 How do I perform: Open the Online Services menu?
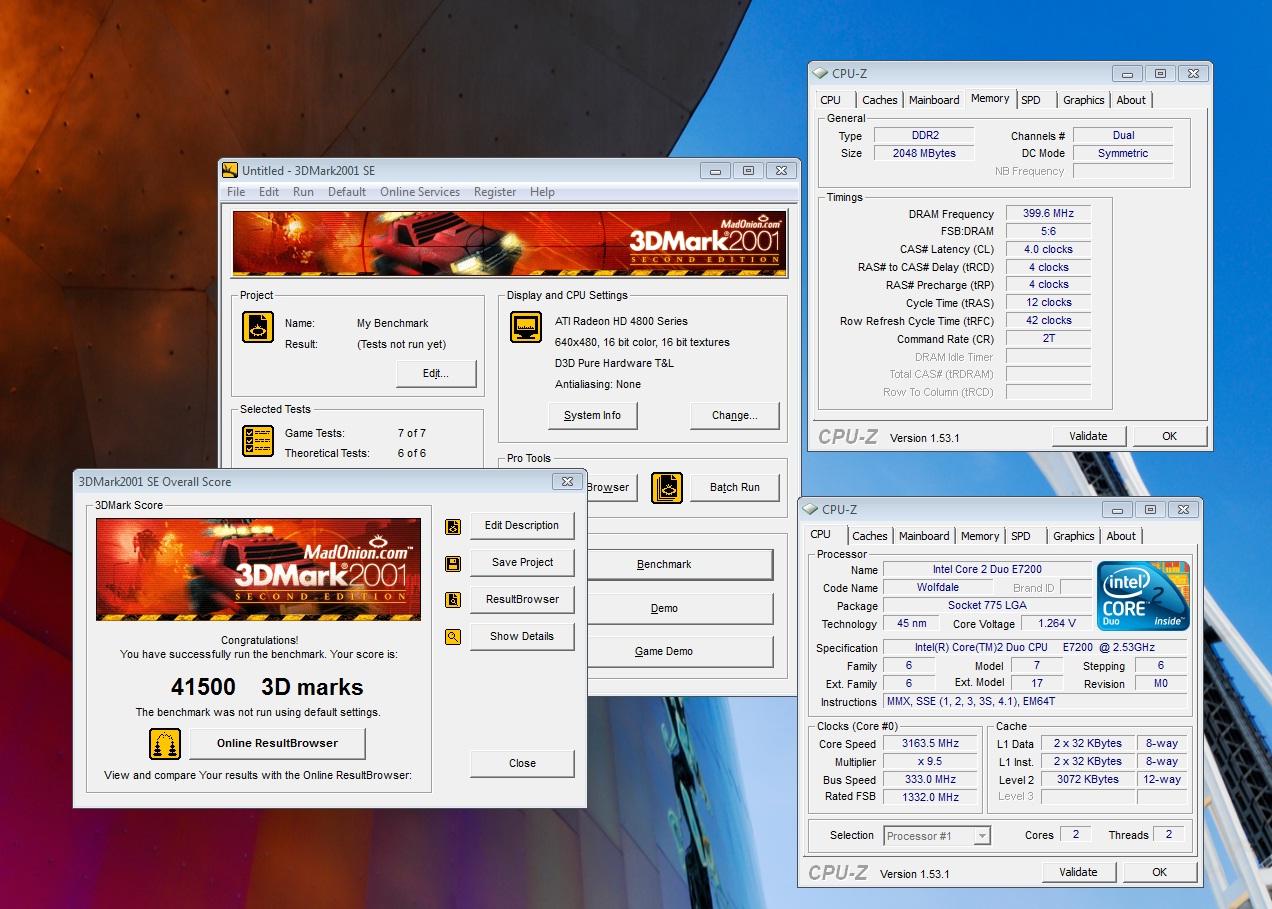[420, 192]
